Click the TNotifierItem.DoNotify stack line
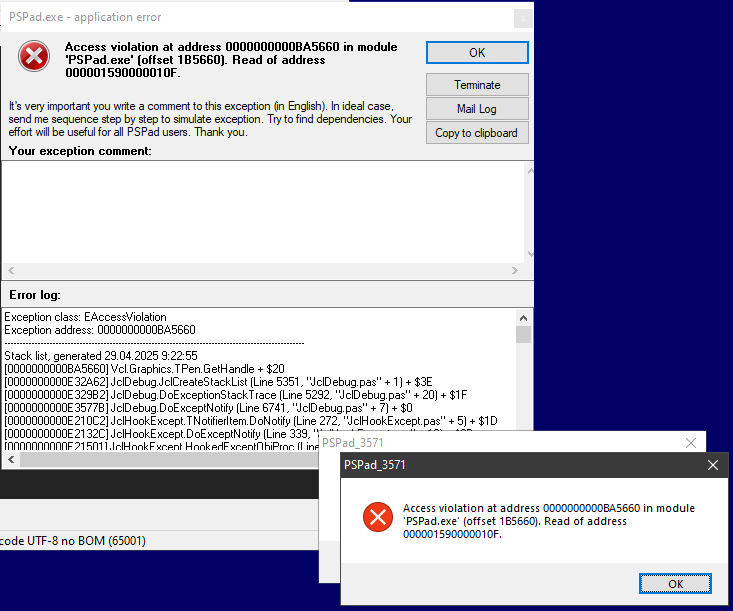Viewport: 733px width, 611px height. tap(251, 421)
